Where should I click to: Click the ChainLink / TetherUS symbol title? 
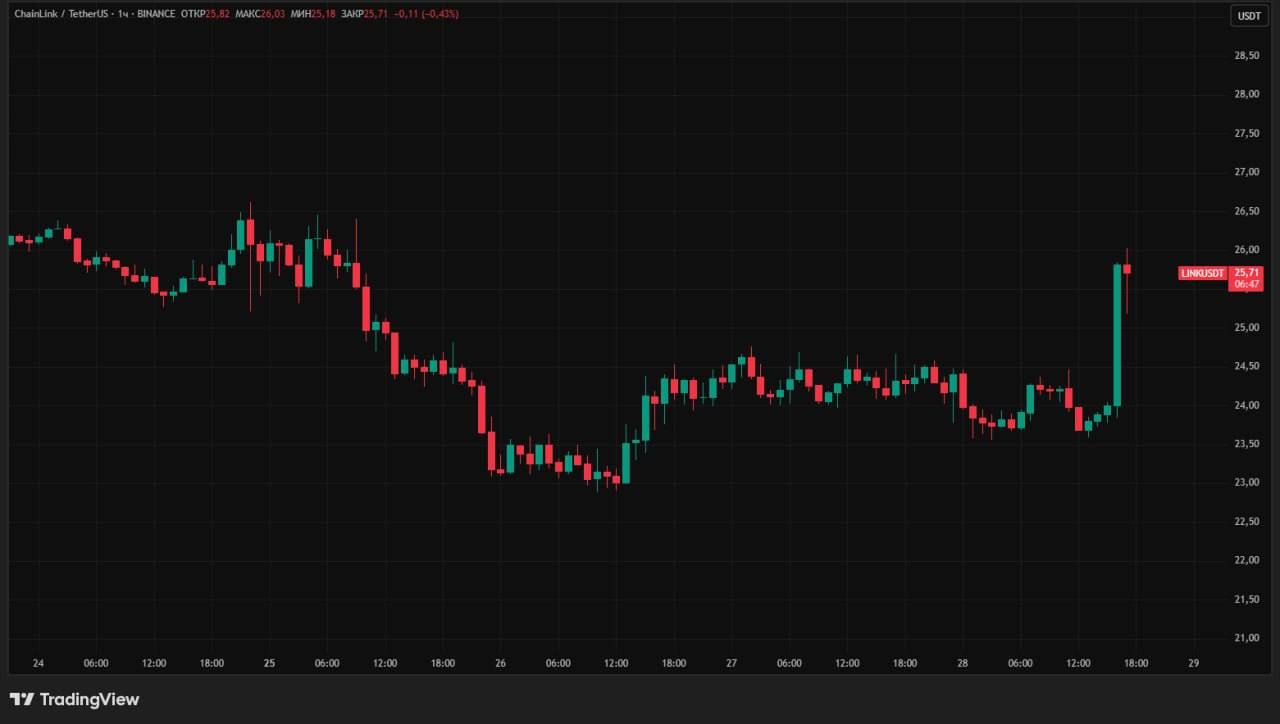point(60,14)
